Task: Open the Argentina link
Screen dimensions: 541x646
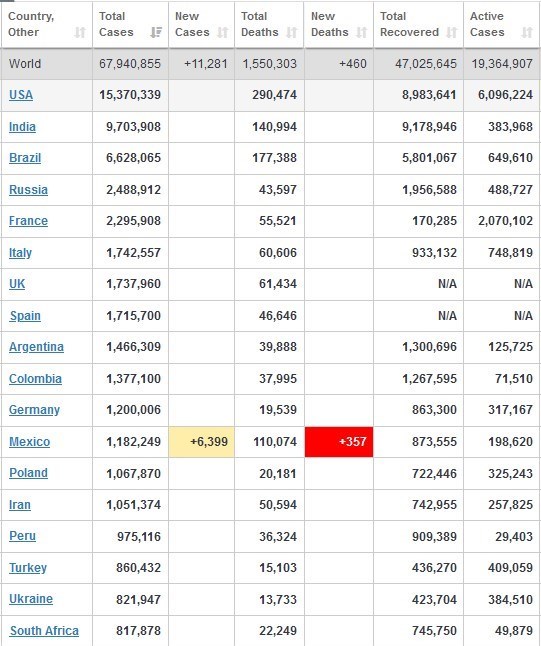Action: pos(37,347)
